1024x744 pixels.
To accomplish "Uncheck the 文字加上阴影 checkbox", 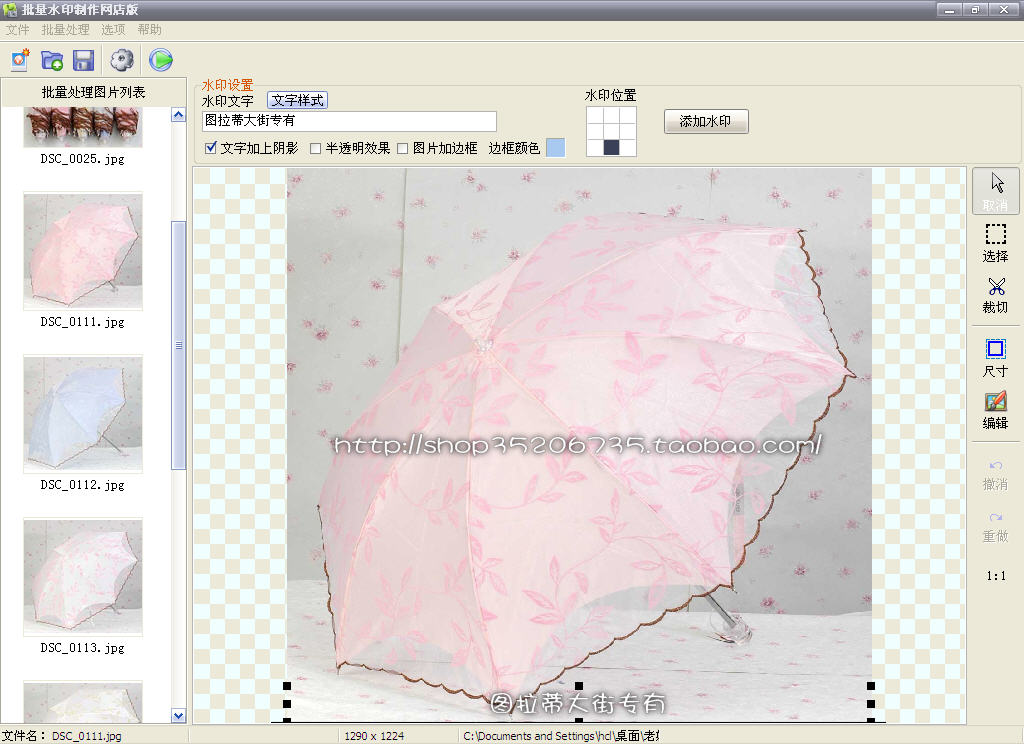I will coord(211,148).
